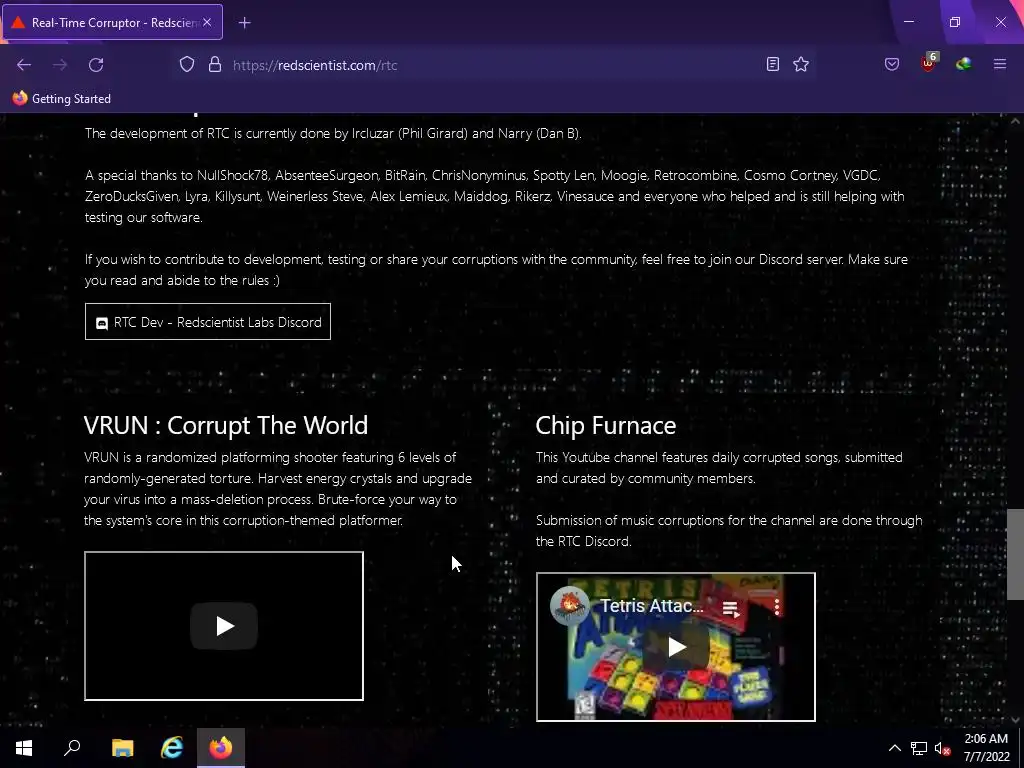Screen dimensions: 1024x768
Task: Show hidden system tray icons
Action: click(x=895, y=748)
